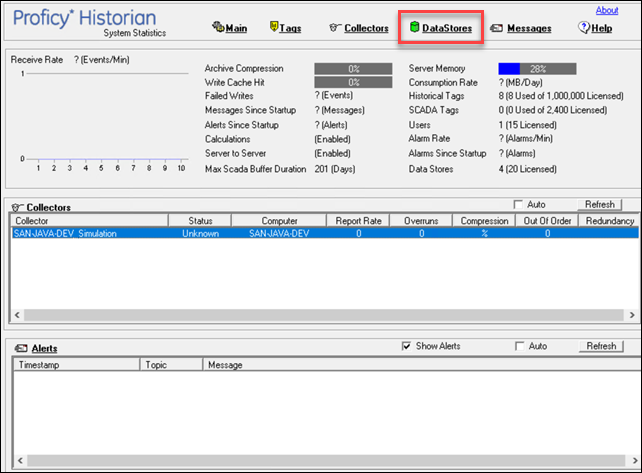
Task: Open the Tags page
Action: point(290,28)
